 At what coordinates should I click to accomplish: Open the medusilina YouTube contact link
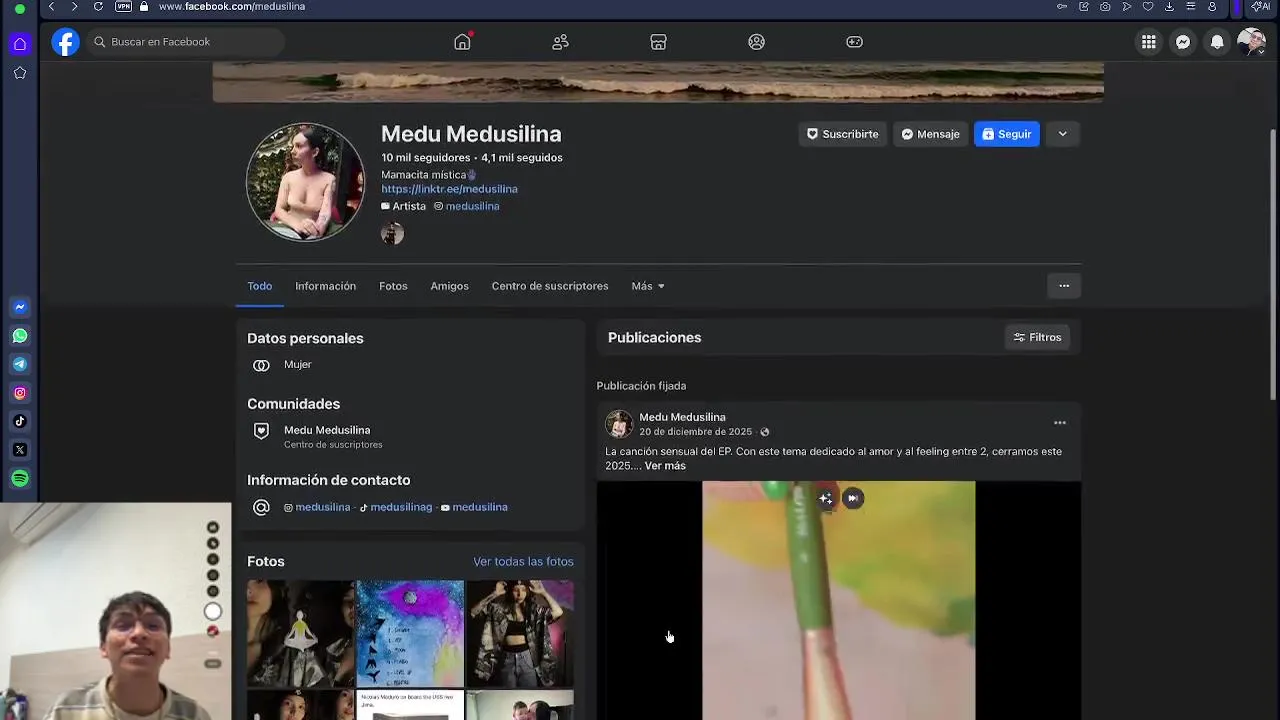480,507
